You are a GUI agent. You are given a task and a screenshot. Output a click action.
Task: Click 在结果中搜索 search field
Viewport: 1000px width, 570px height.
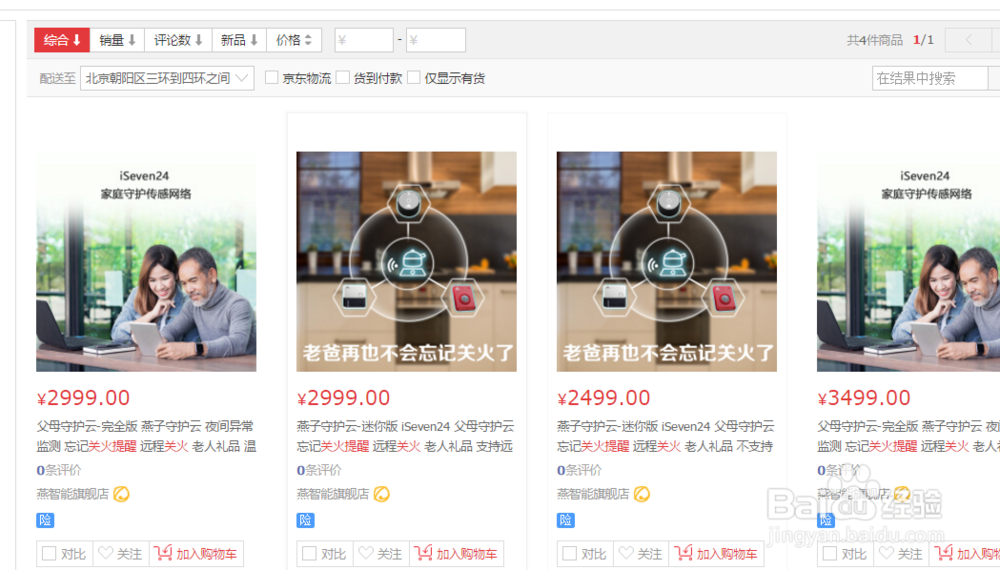[x=929, y=78]
